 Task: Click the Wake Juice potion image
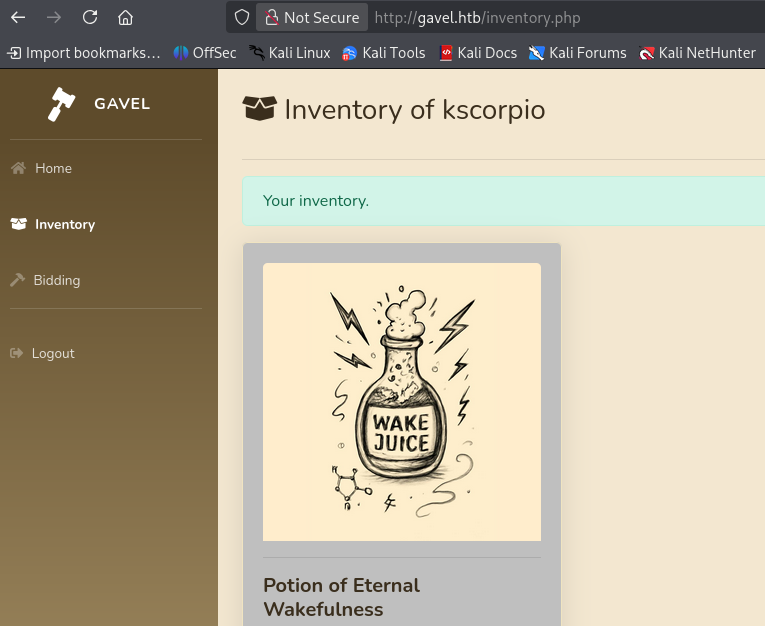[401, 401]
